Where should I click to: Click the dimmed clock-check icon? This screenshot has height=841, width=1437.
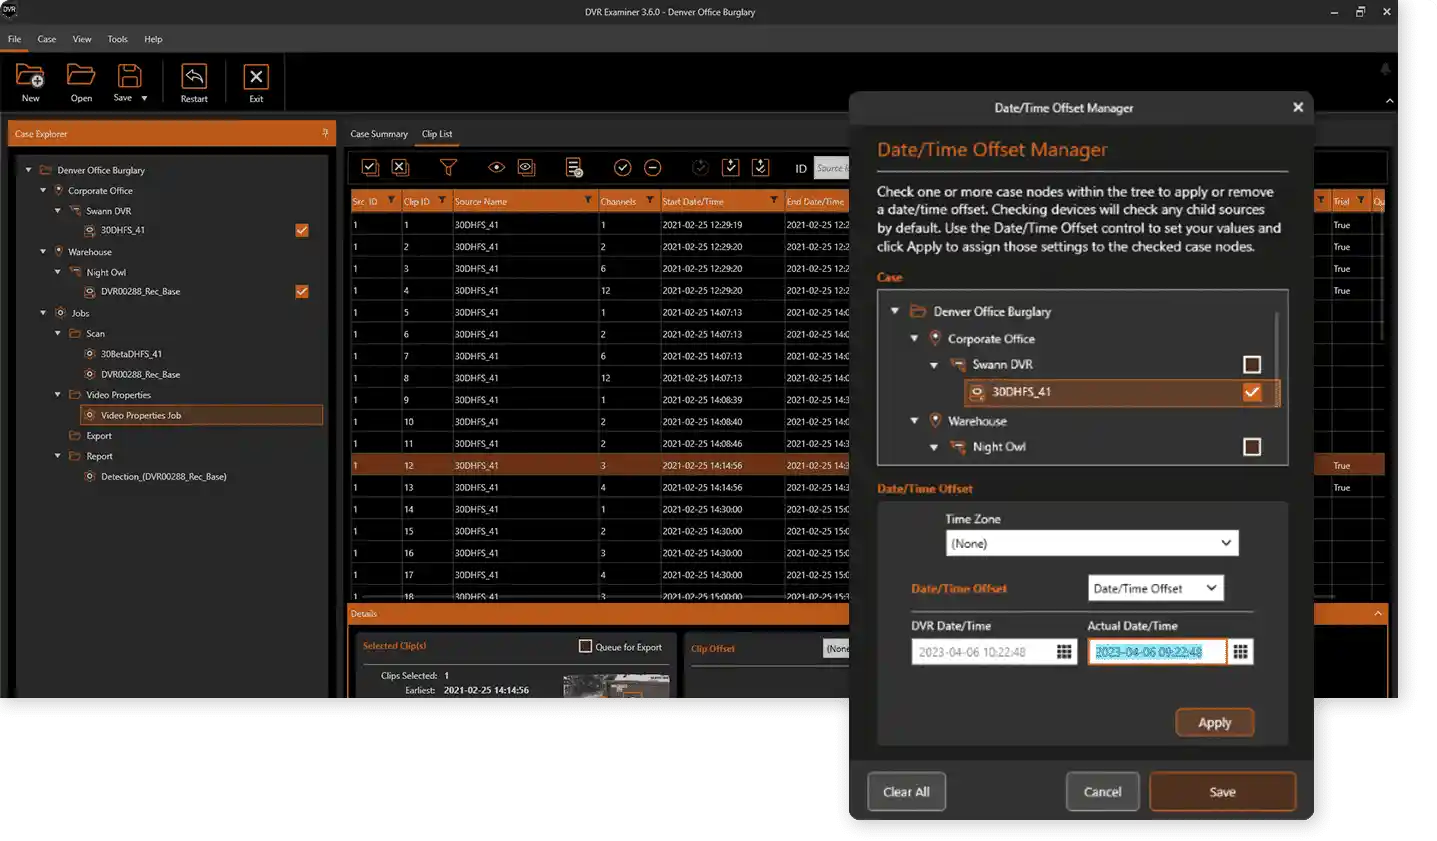700,167
